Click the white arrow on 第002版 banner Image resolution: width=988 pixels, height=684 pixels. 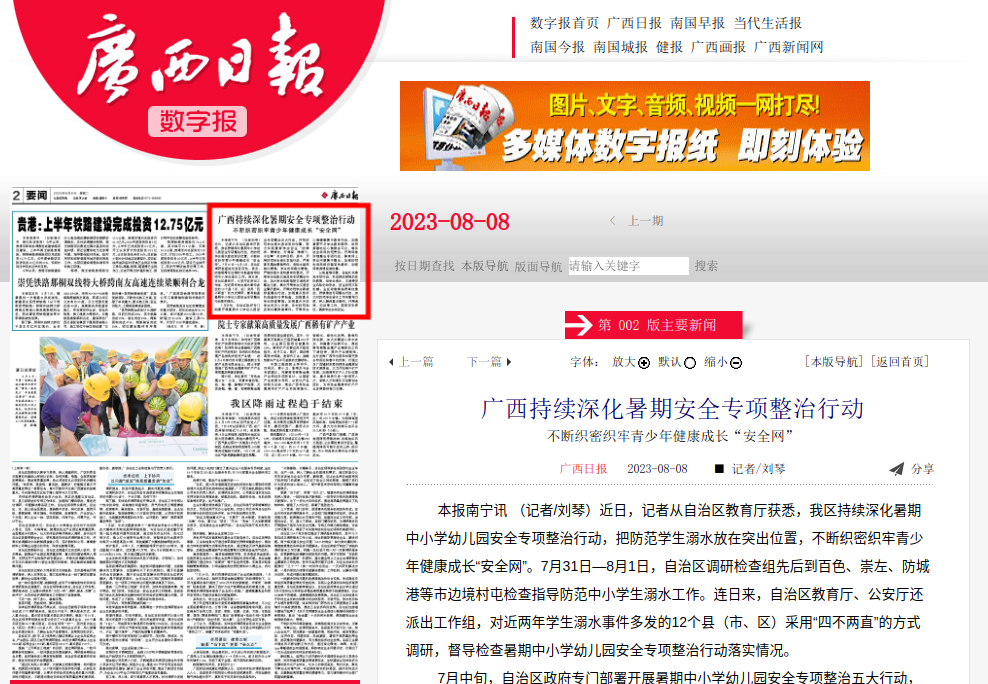pos(578,325)
